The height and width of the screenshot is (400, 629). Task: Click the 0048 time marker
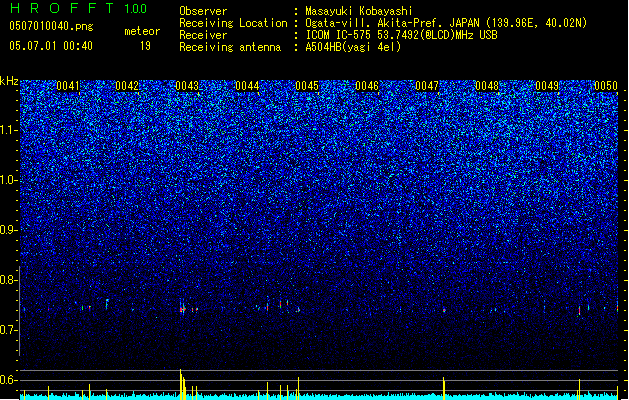pos(487,86)
